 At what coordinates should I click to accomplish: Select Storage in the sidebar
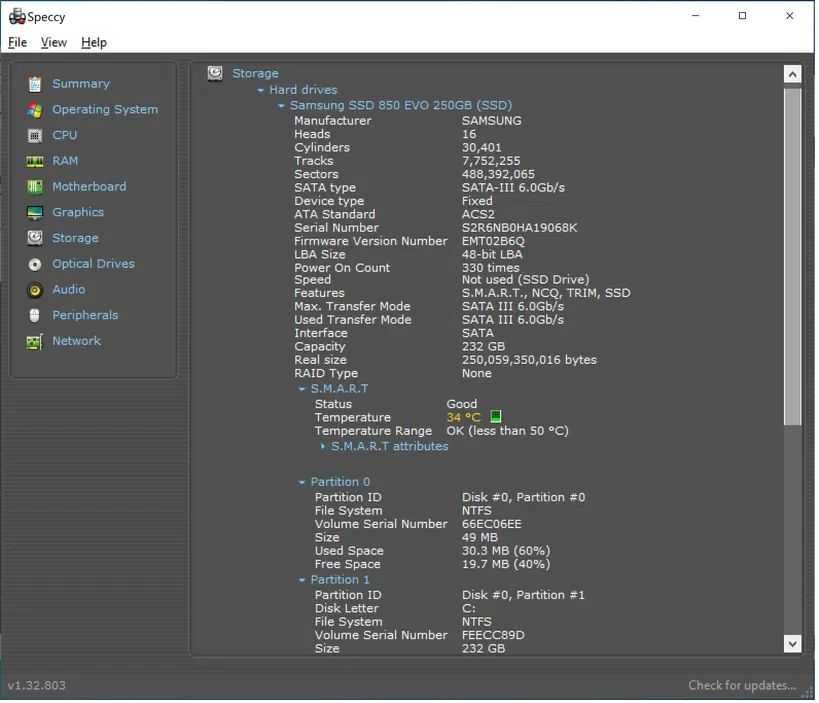pos(75,238)
